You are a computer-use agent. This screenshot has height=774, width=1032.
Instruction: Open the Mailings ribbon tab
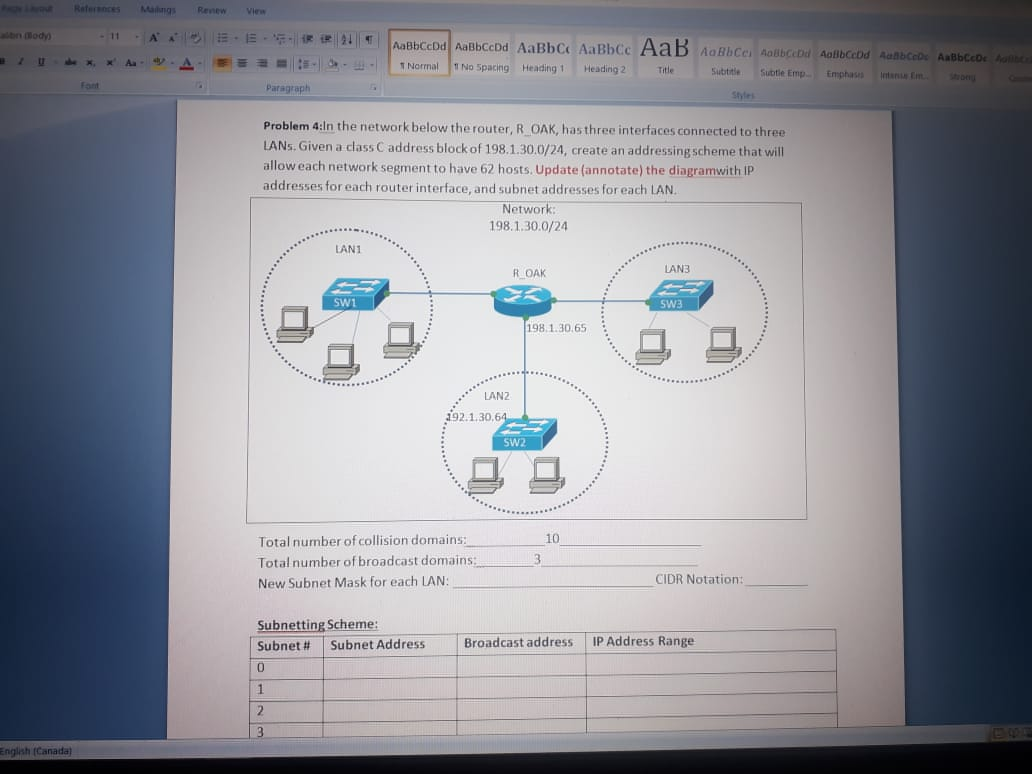click(x=158, y=8)
